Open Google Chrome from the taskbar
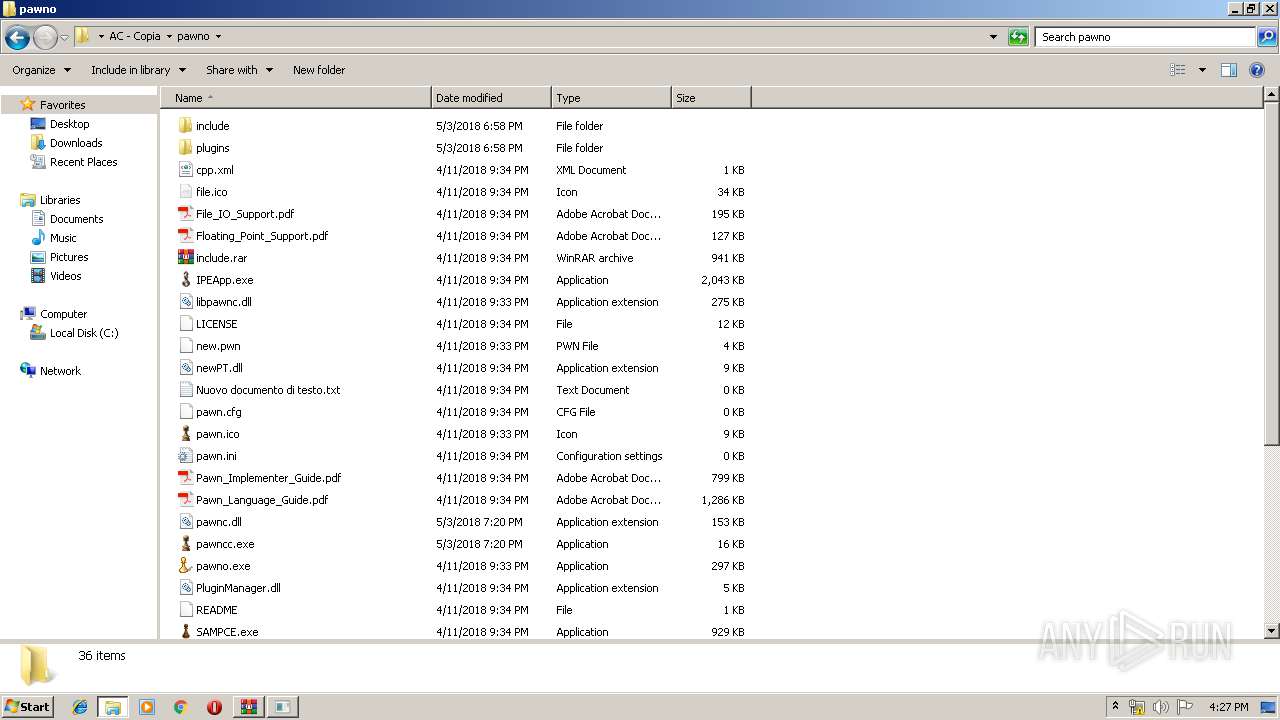 tap(181, 707)
